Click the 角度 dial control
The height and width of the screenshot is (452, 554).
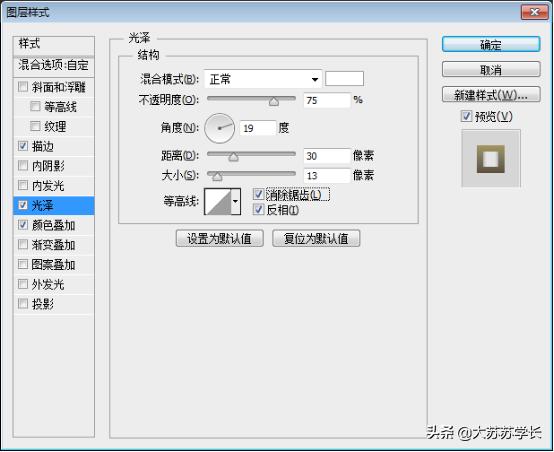tap(219, 128)
